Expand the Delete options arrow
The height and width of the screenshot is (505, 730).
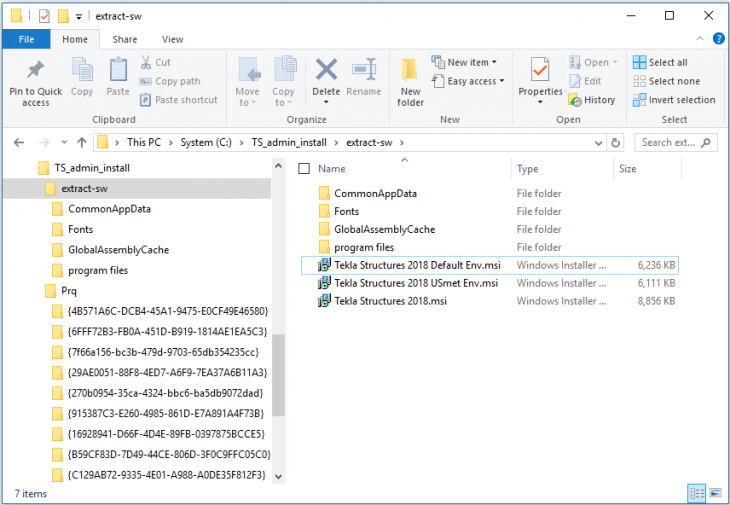coord(326,102)
